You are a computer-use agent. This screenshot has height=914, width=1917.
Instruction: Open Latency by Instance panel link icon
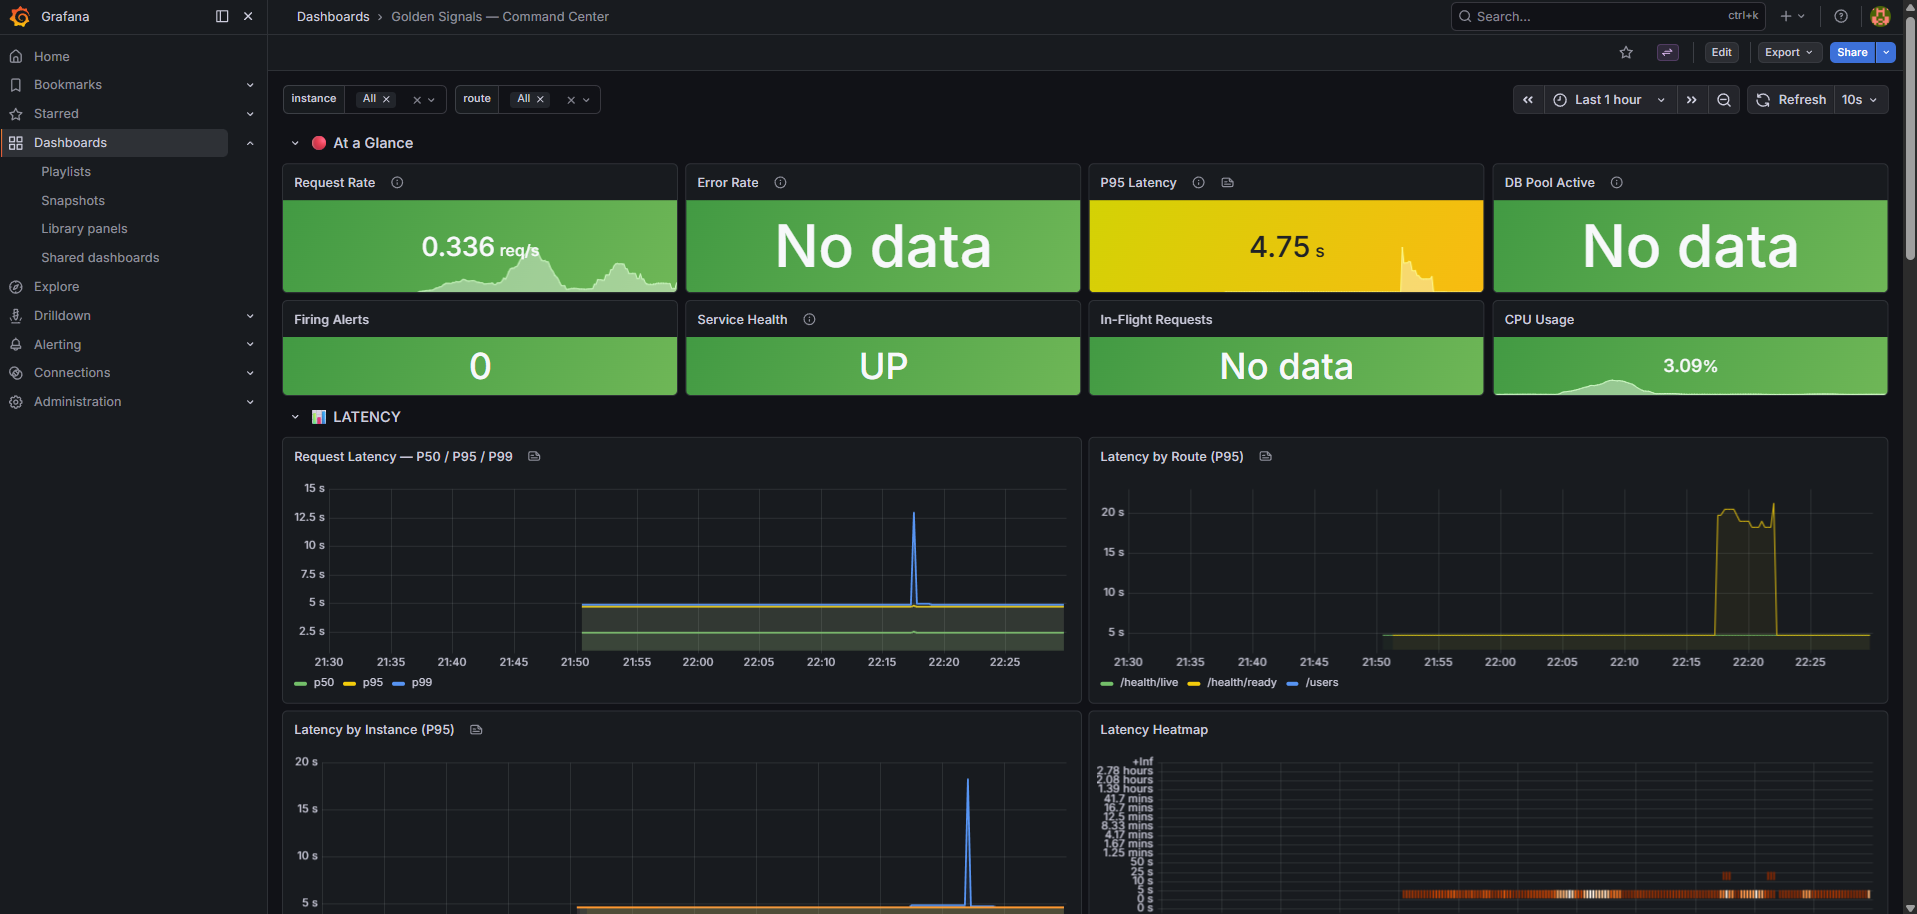[476, 730]
